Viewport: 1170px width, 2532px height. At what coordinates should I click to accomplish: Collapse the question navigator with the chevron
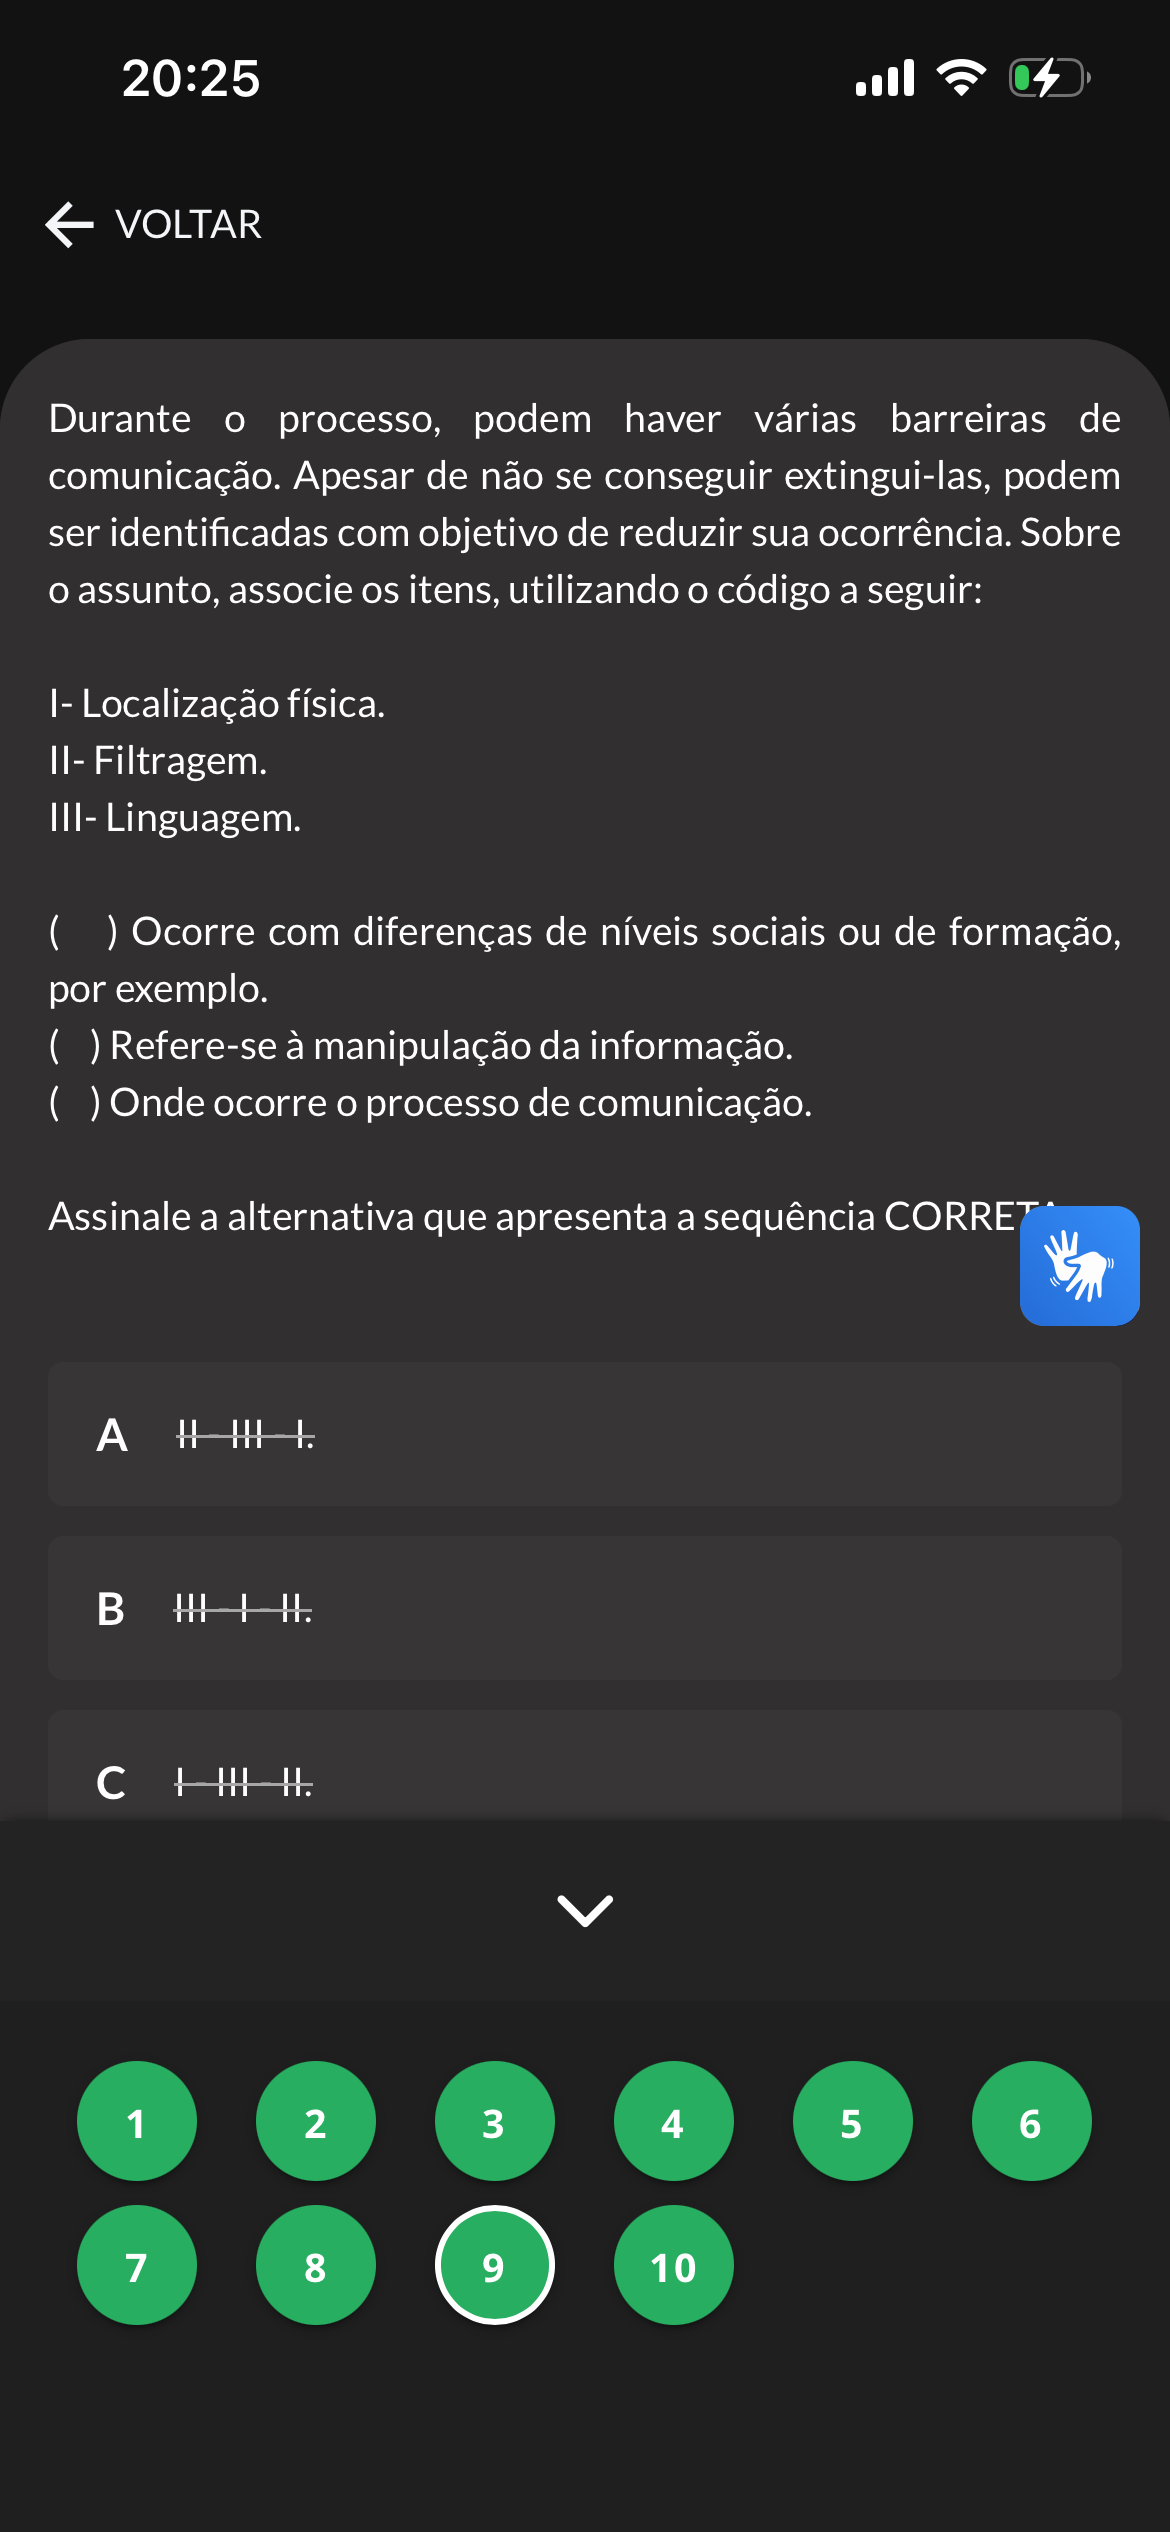pyautogui.click(x=585, y=1910)
